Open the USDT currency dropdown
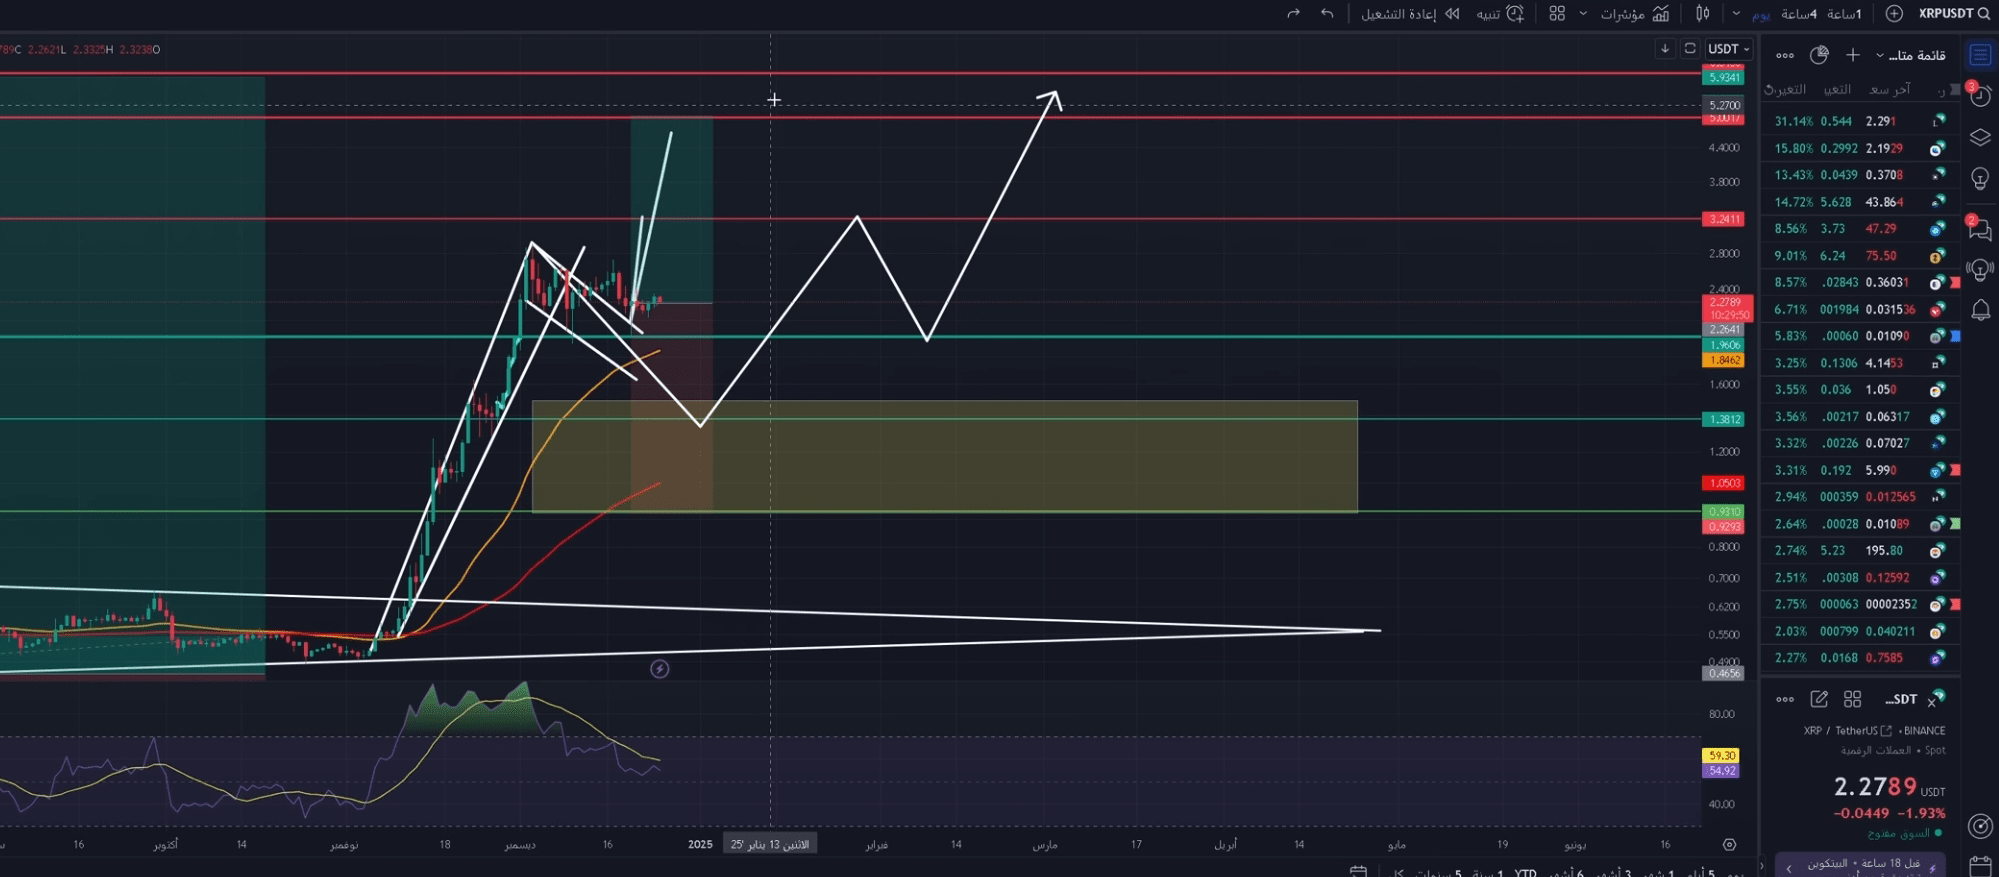 (1728, 48)
